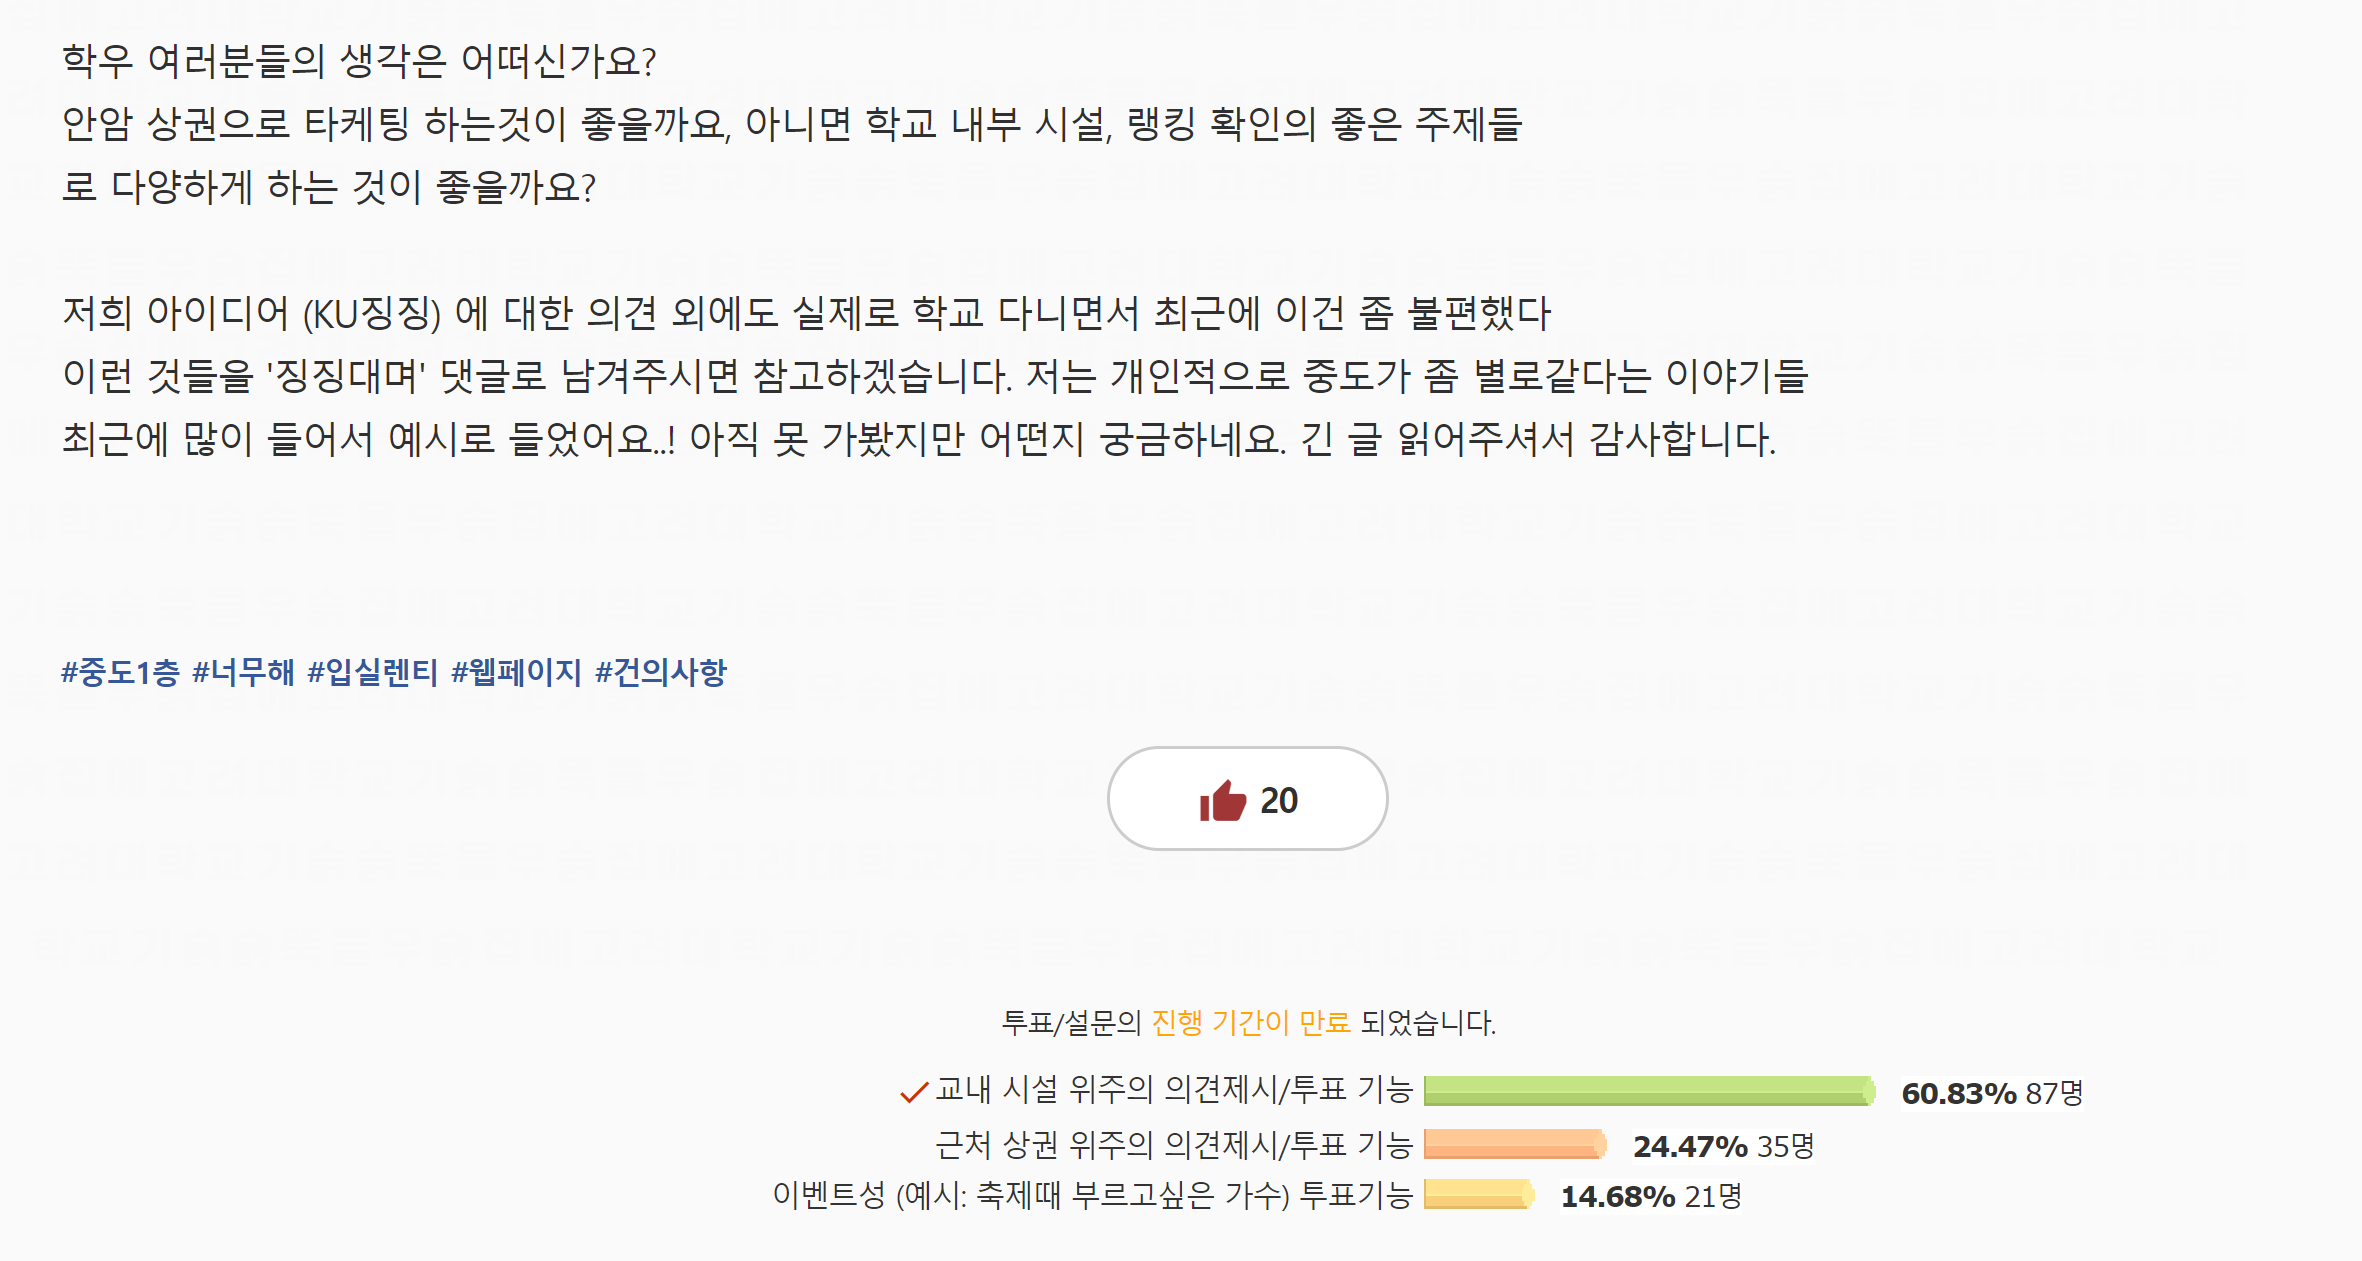2362x1261 pixels.
Task: Open the #입실렌티 hashtag link
Action: [x=372, y=672]
